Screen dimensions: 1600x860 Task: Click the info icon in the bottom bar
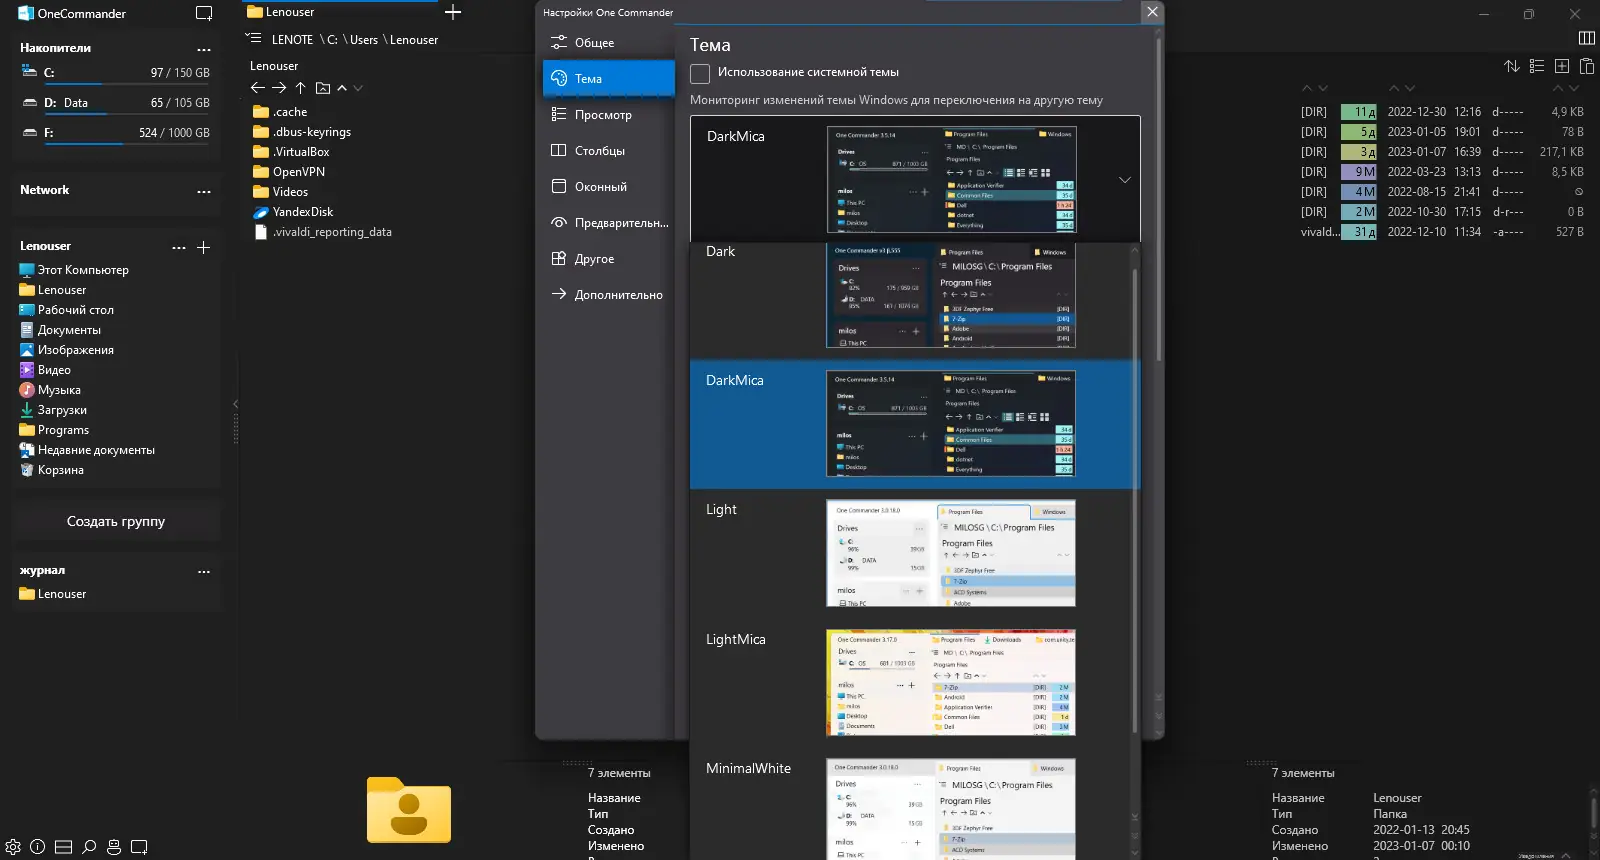tap(38, 847)
